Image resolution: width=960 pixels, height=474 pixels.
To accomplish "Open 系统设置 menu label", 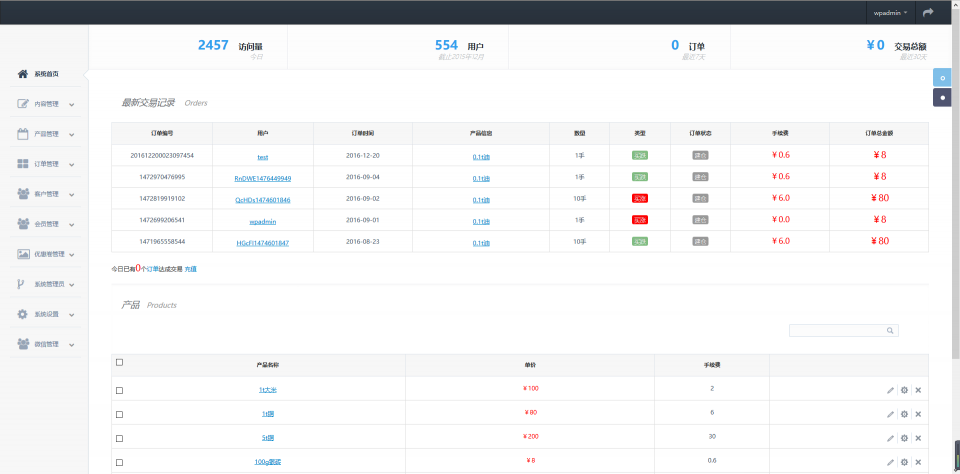I will pyautogui.click(x=47, y=314).
